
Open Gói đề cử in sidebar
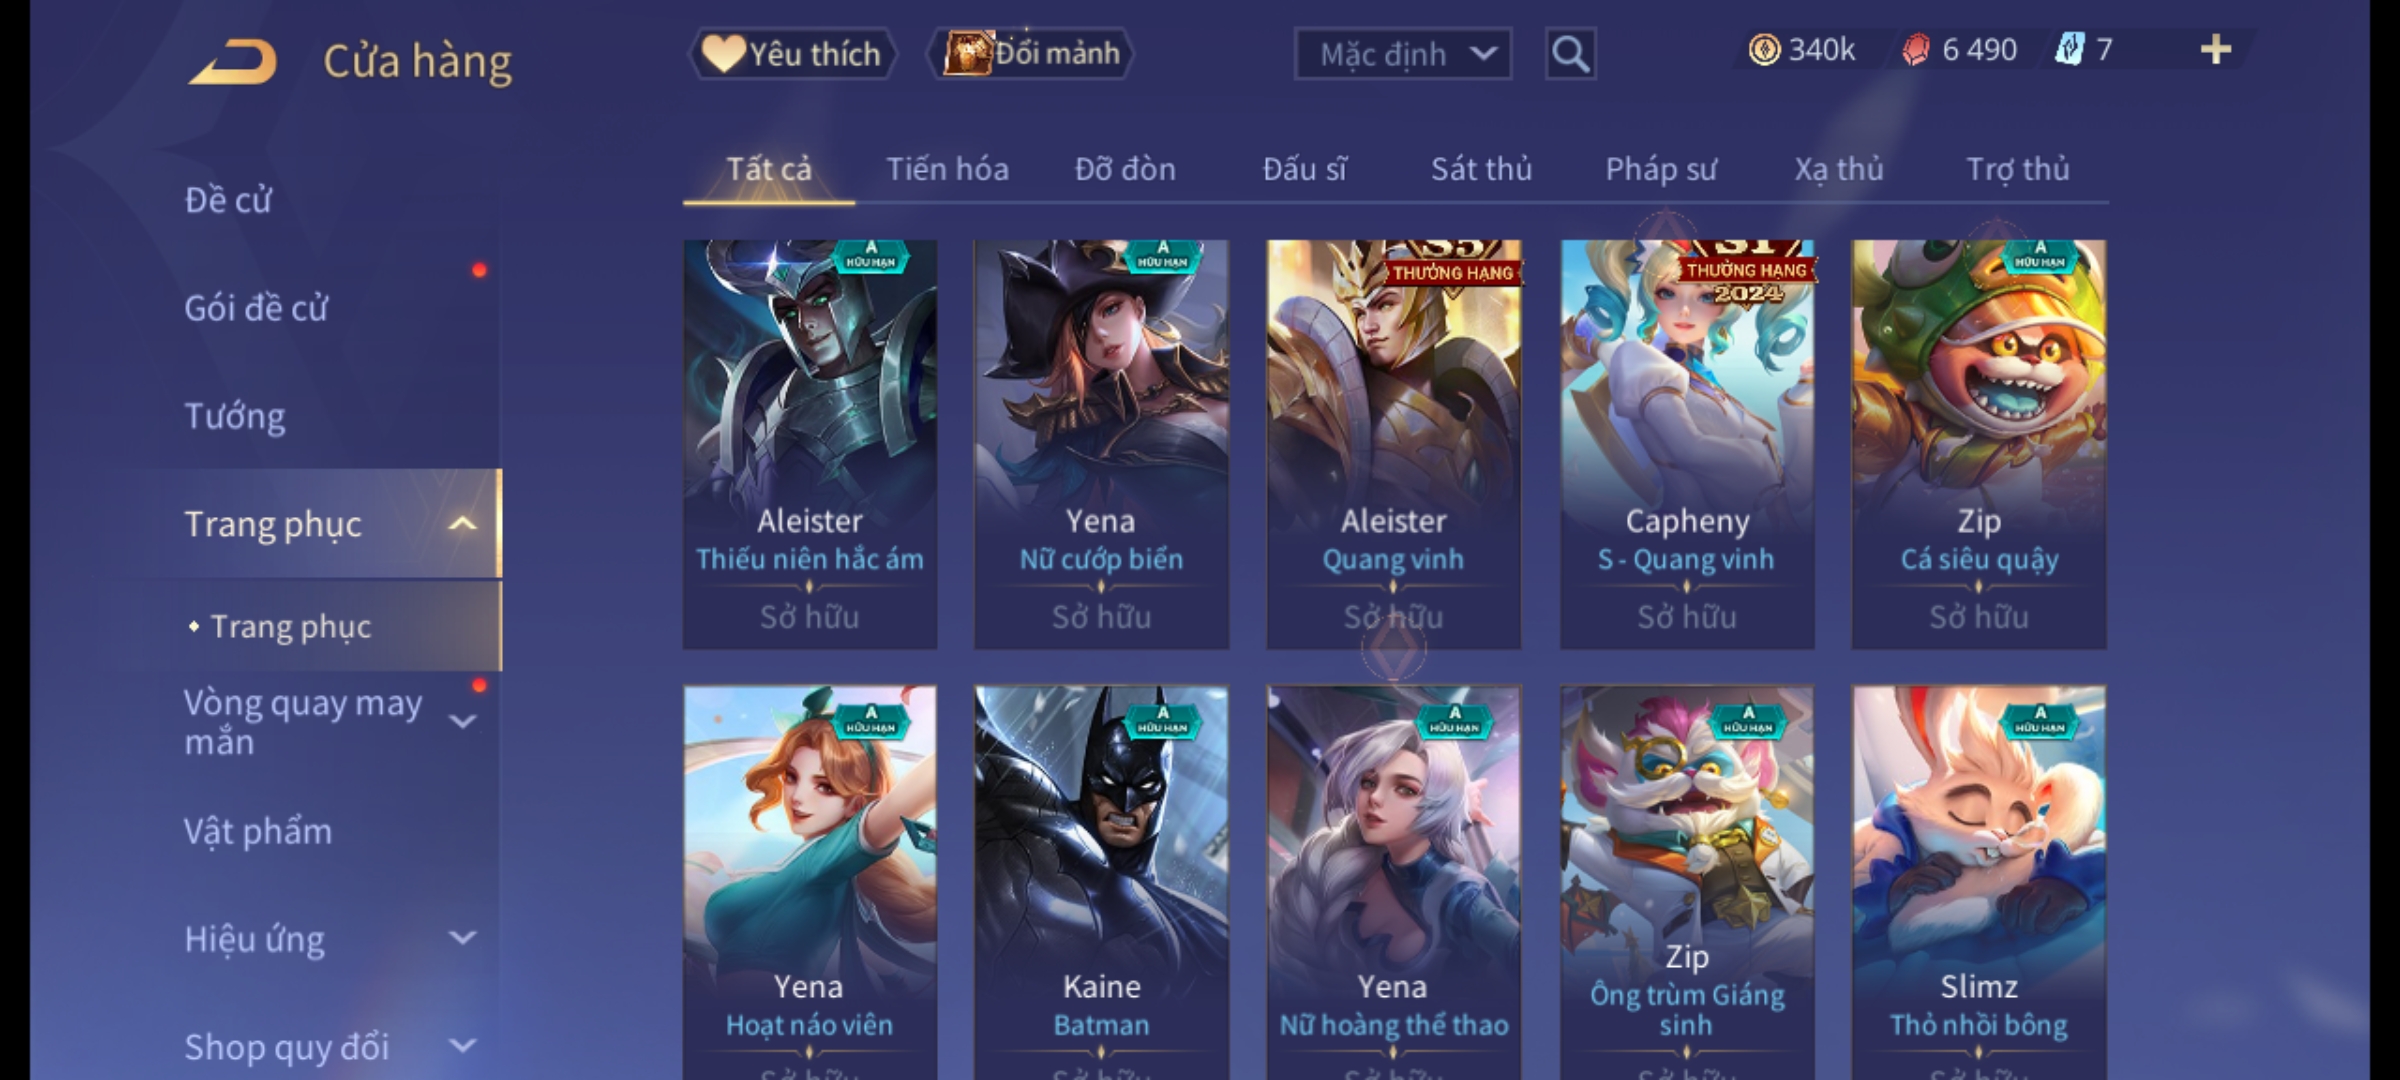[x=256, y=308]
